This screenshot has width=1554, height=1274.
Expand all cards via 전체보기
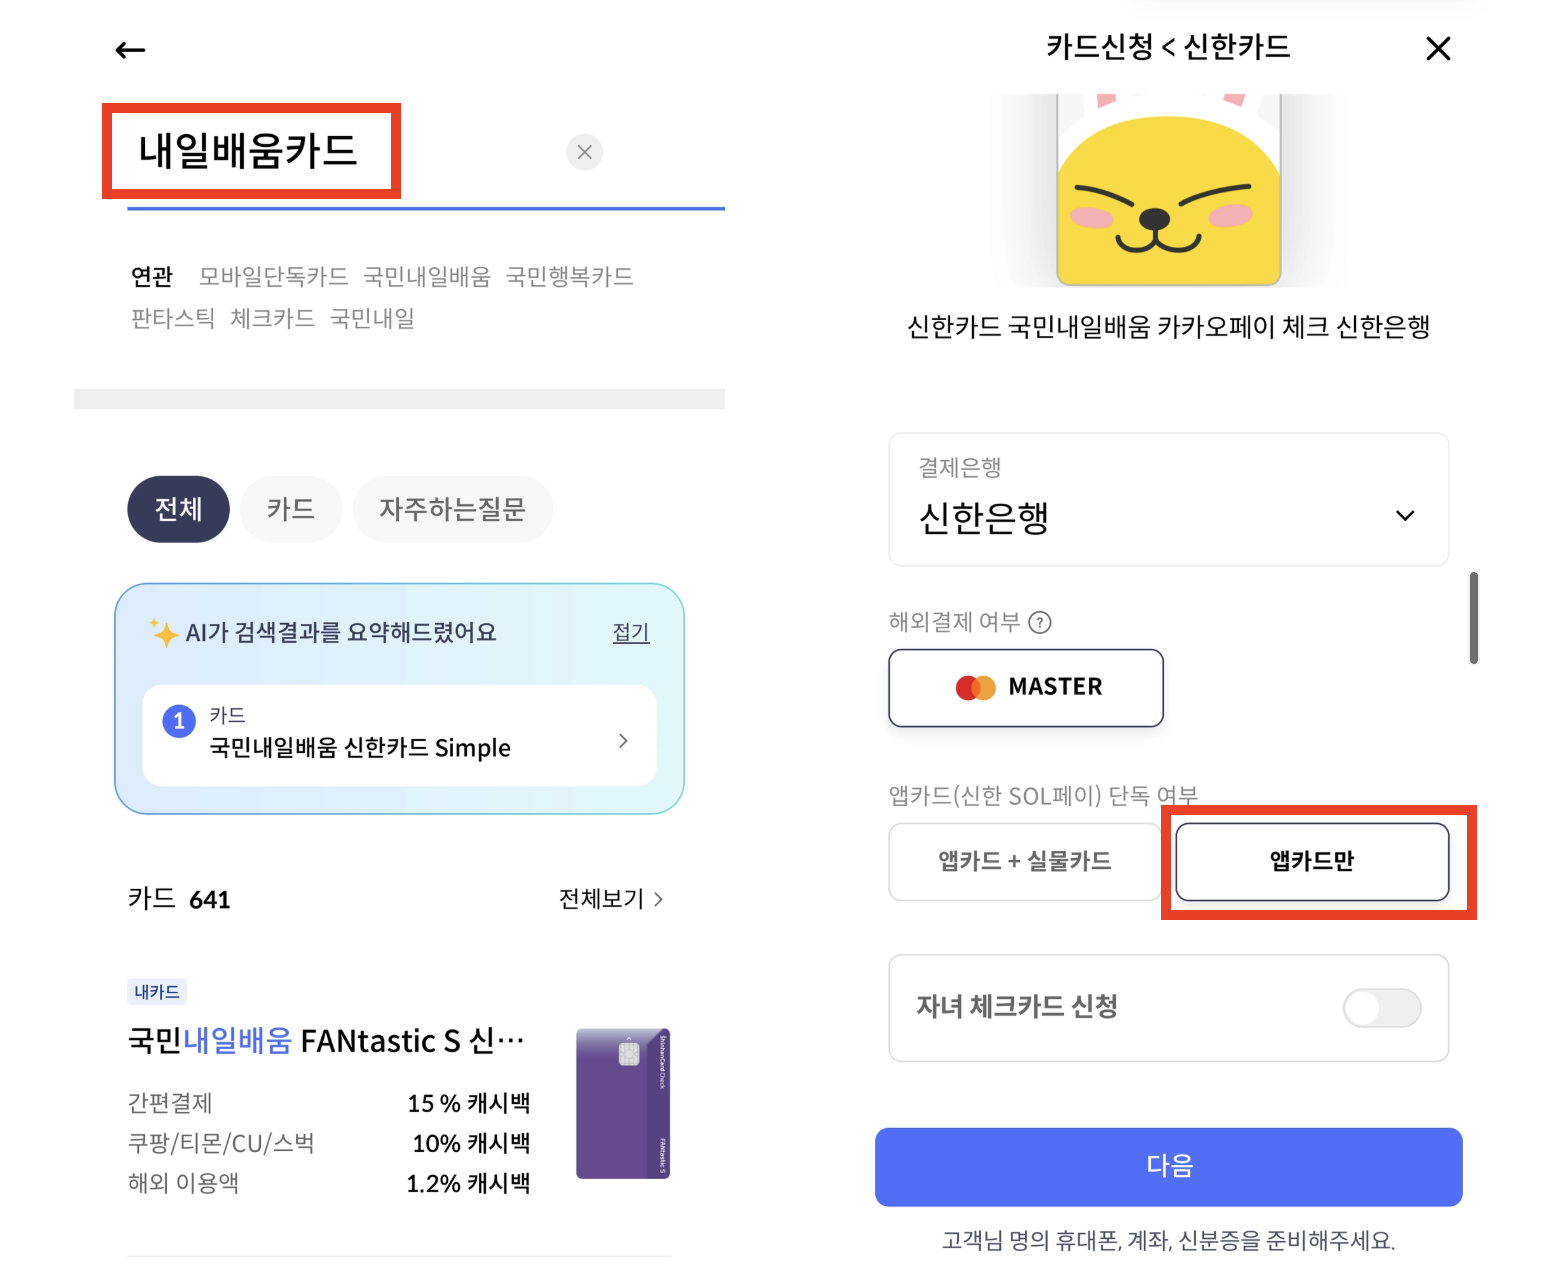[x=610, y=899]
